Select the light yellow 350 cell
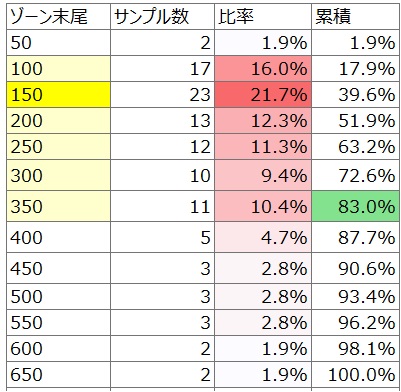The image size is (401, 392). (x=58, y=206)
